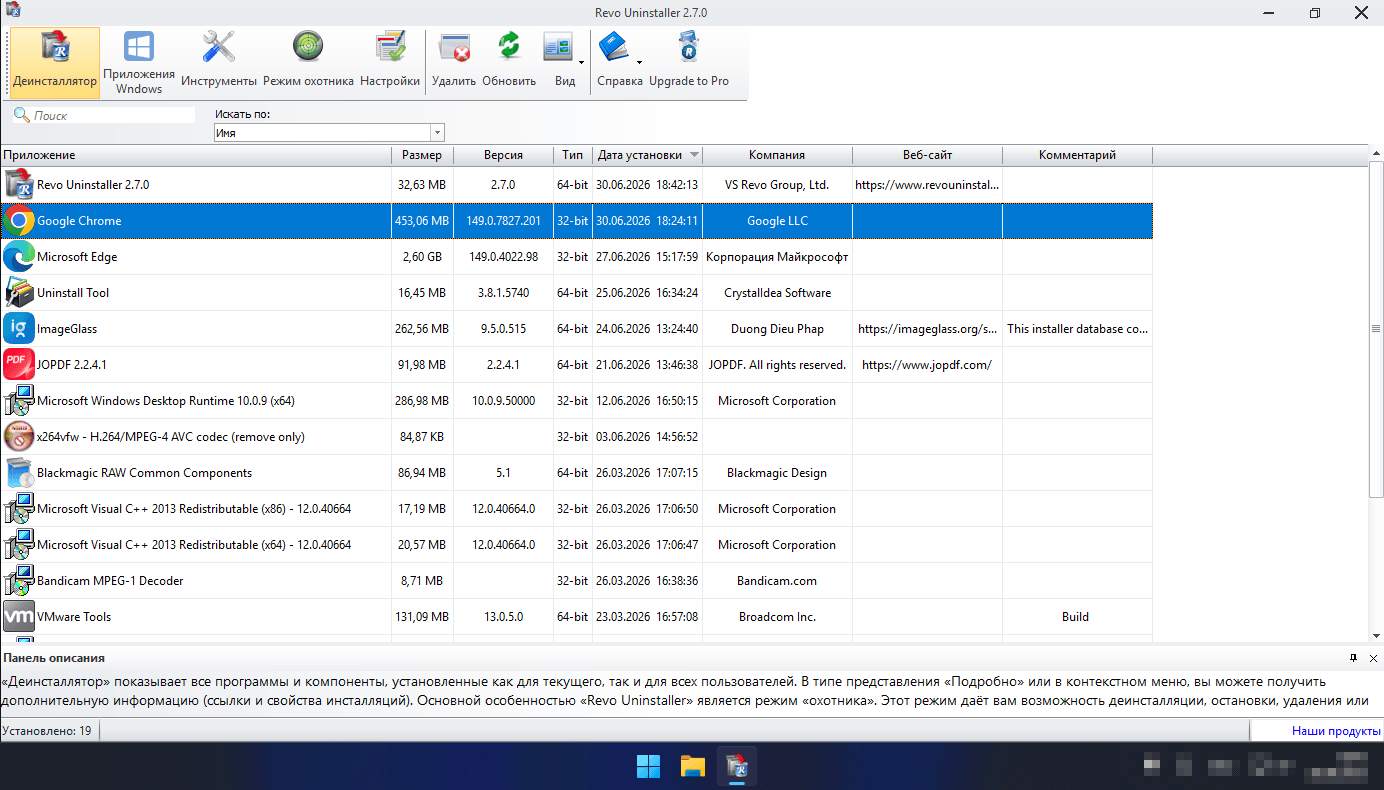Click the VMware Tools app icon
1384x790 pixels.
[18, 617]
